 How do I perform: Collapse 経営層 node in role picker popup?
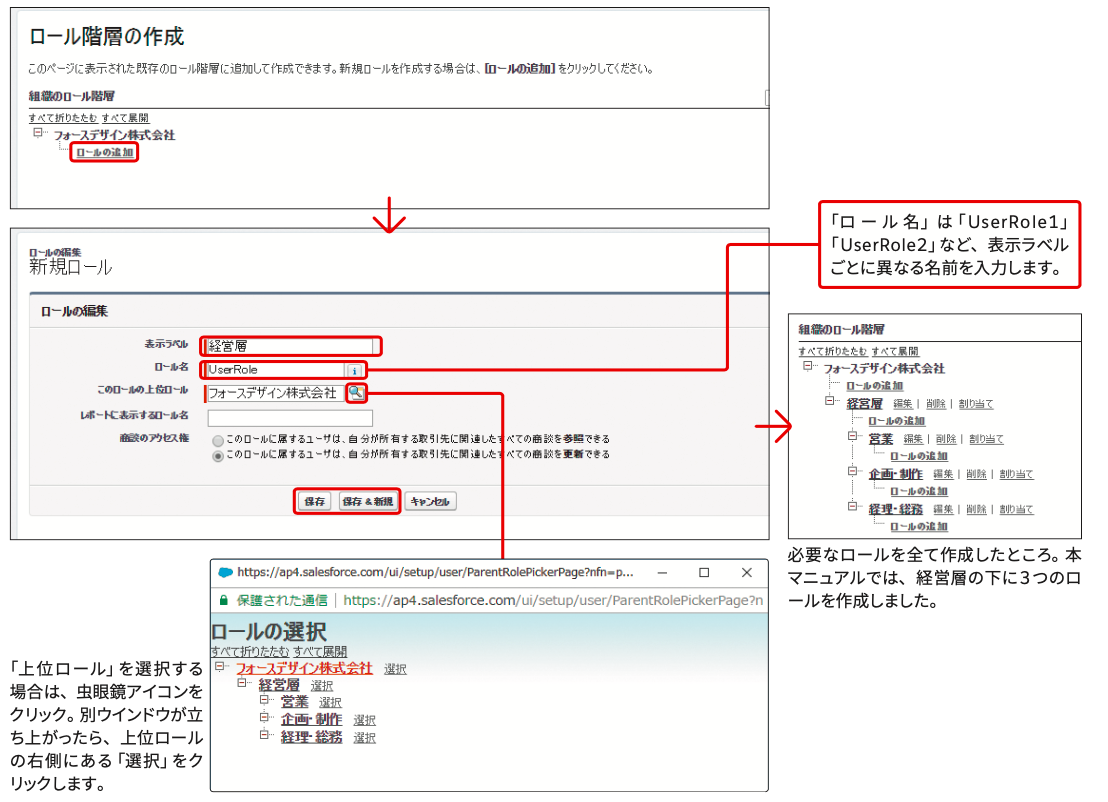click(x=242, y=683)
